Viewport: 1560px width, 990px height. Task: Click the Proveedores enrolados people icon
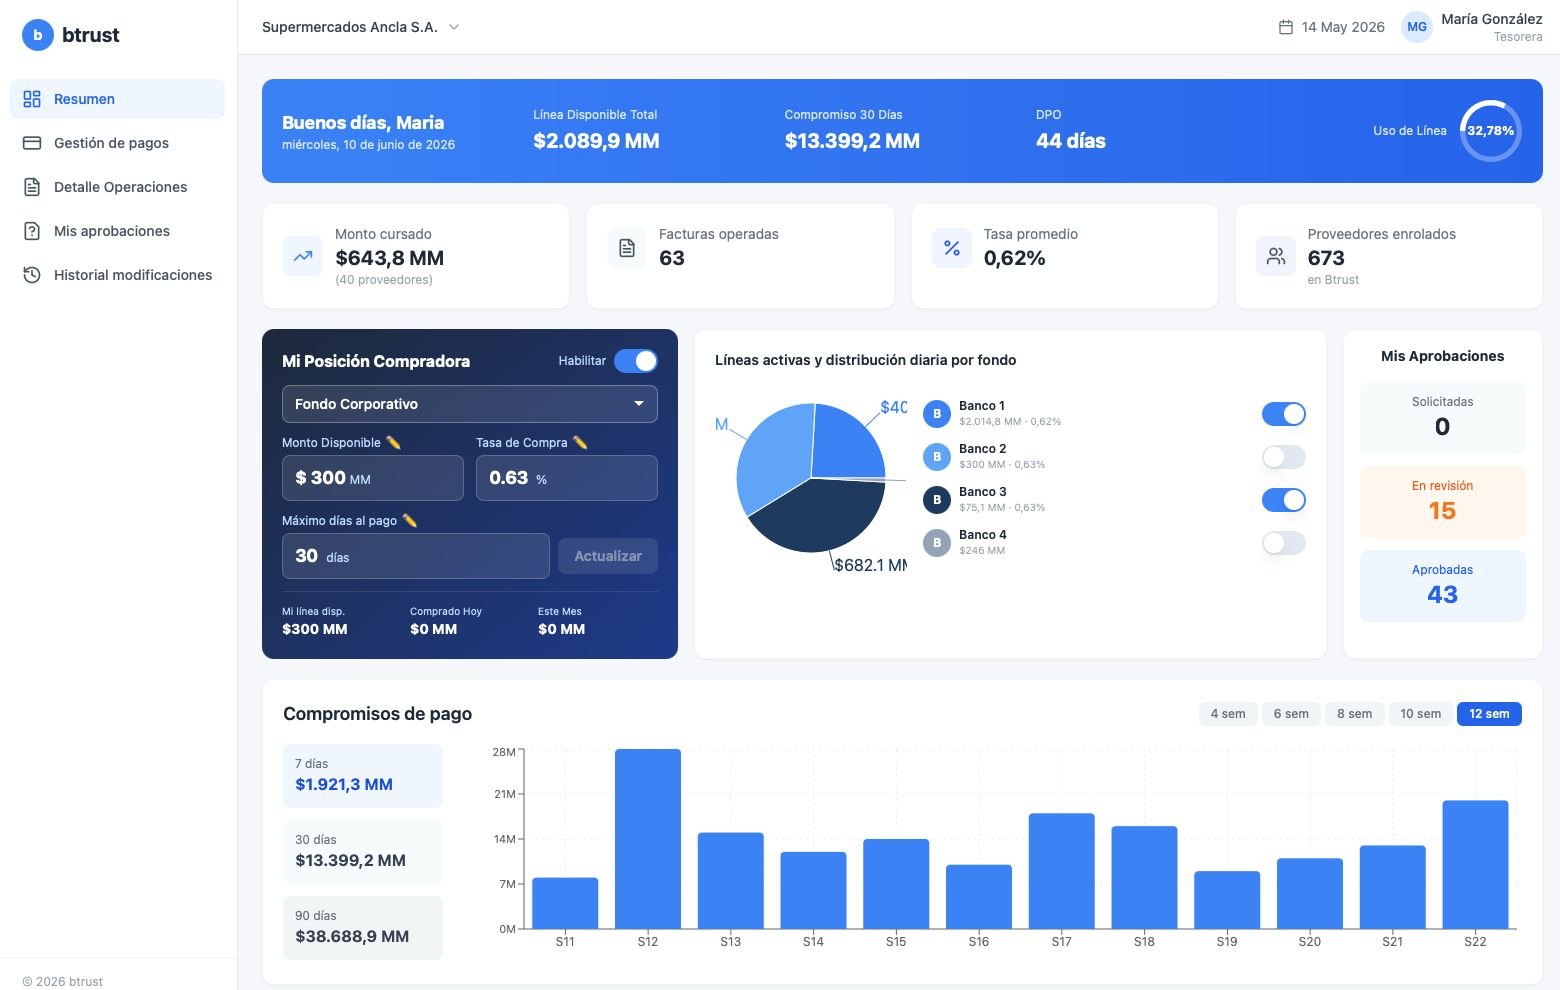coord(1276,256)
